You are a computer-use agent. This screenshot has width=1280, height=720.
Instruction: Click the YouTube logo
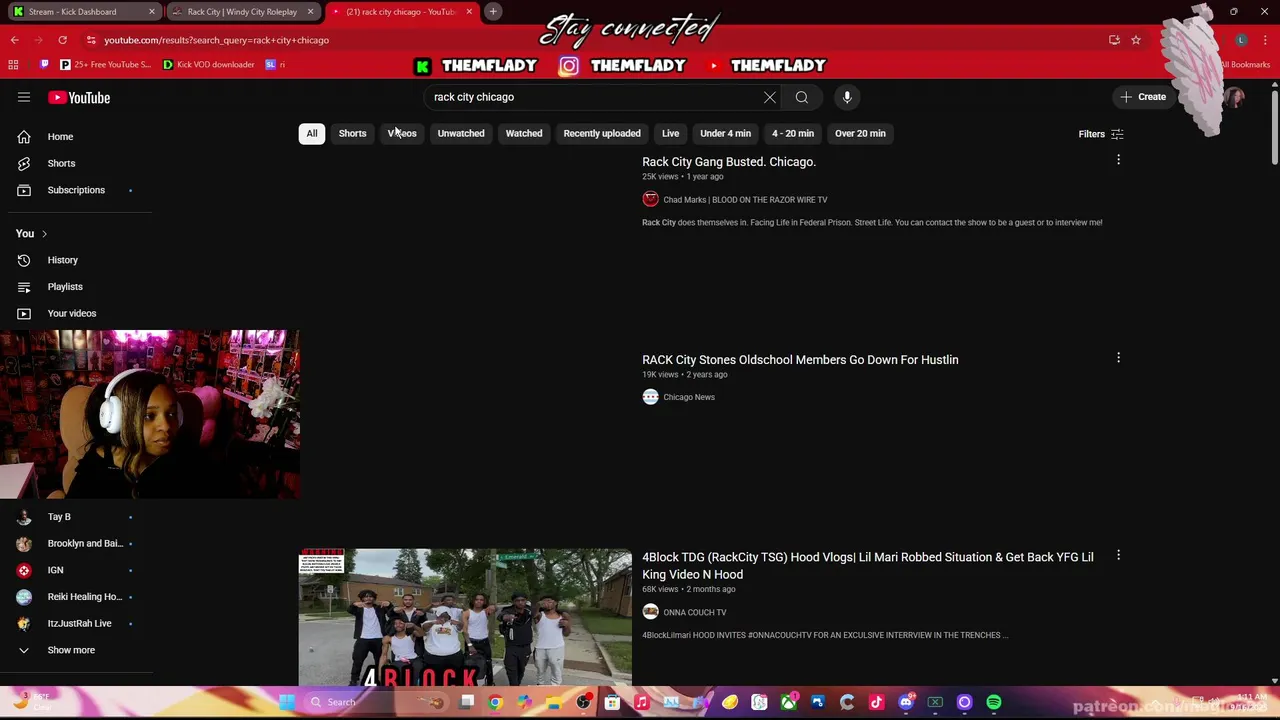tap(79, 97)
